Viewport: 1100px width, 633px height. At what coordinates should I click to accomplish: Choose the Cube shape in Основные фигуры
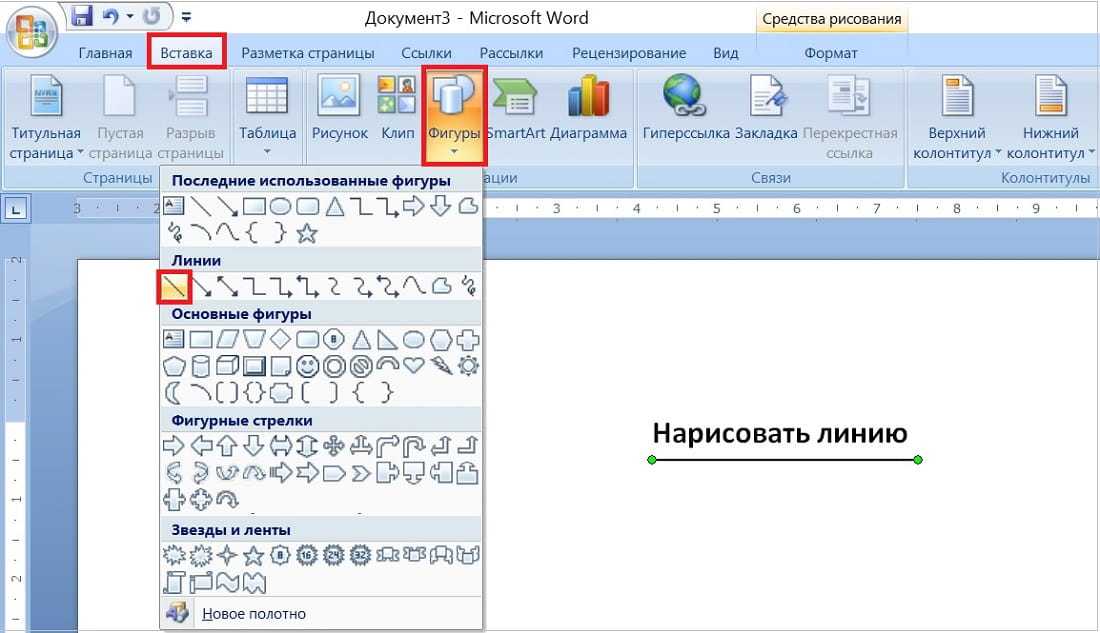tap(227, 366)
